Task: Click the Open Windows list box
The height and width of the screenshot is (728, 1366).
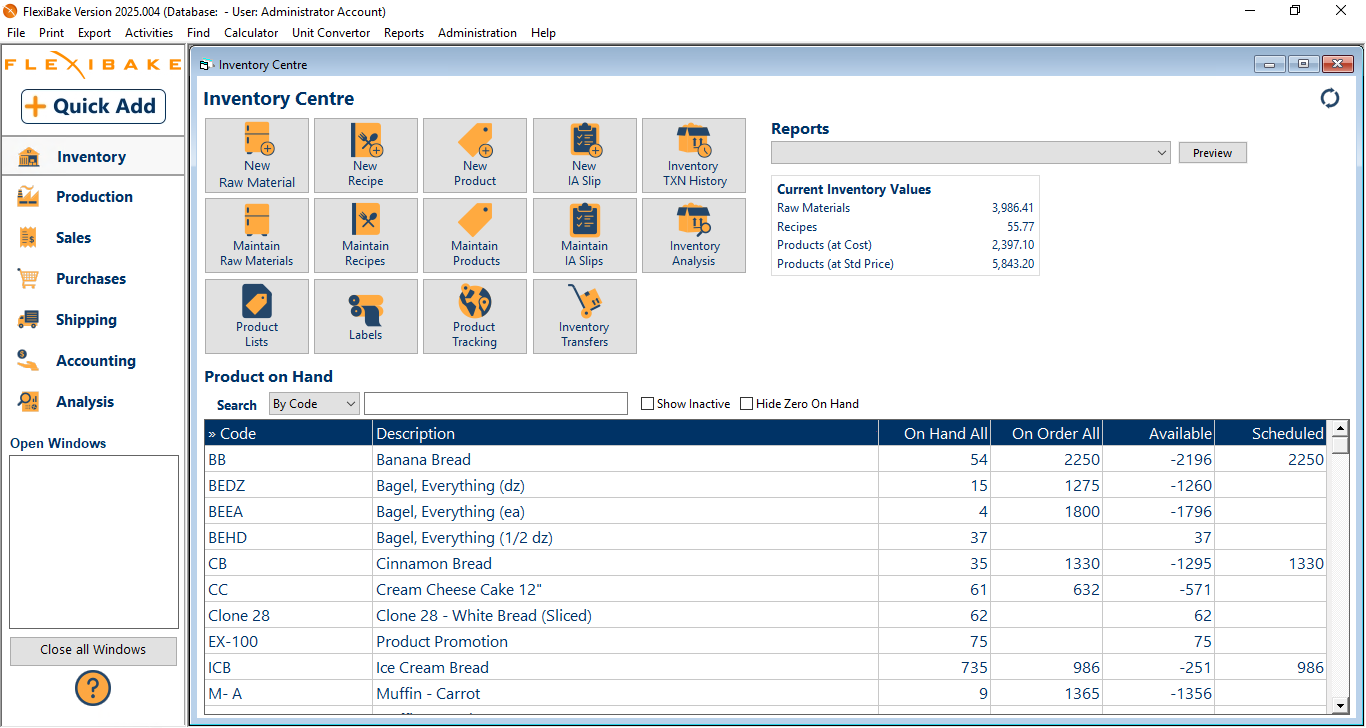Action: pos(94,542)
